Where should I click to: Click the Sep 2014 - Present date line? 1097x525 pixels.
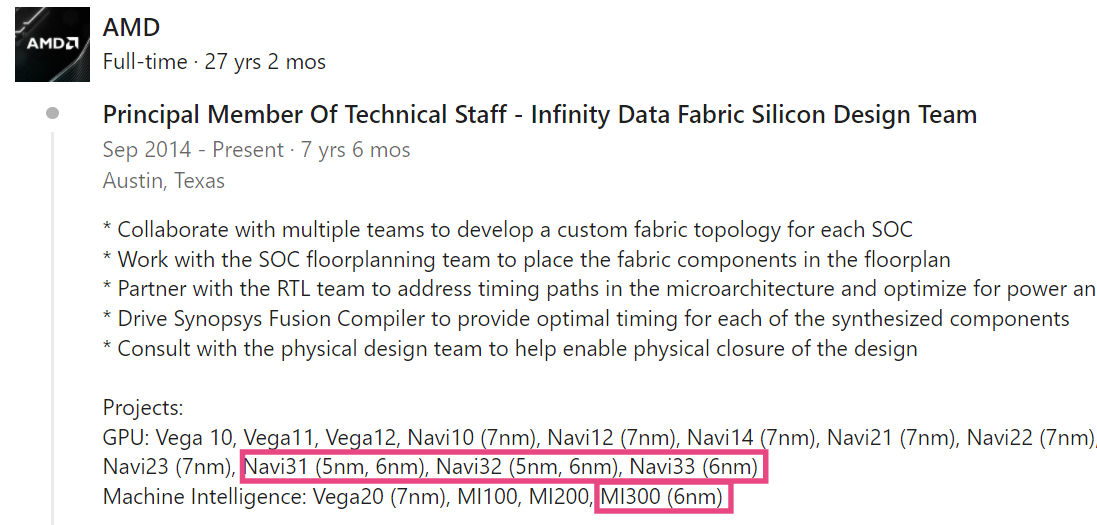[256, 150]
